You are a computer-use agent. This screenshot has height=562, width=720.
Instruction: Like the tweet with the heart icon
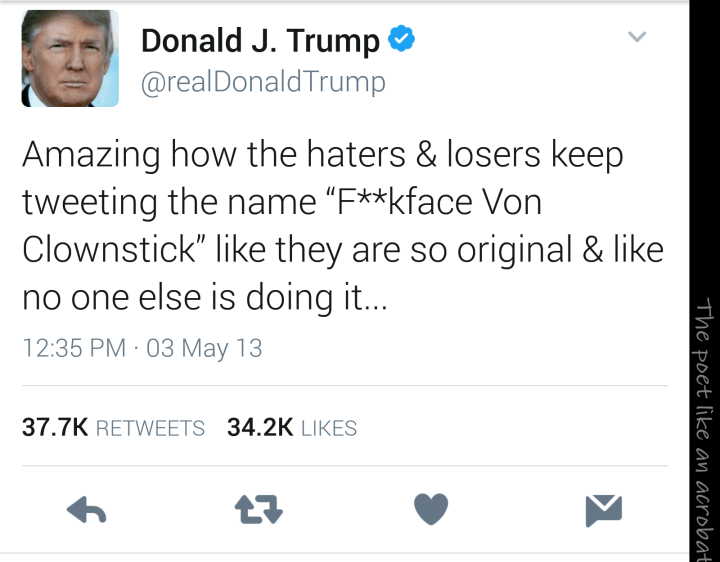[x=431, y=510]
